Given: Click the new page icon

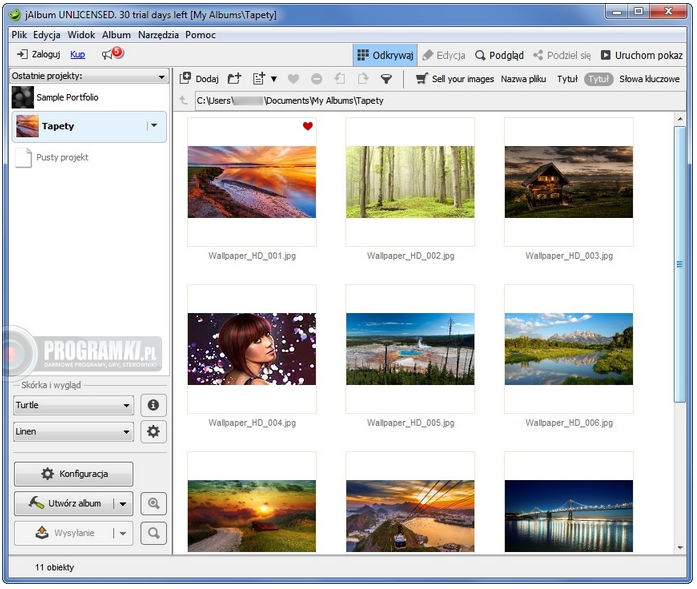Looking at the screenshot, I should pyautogui.click(x=259, y=79).
